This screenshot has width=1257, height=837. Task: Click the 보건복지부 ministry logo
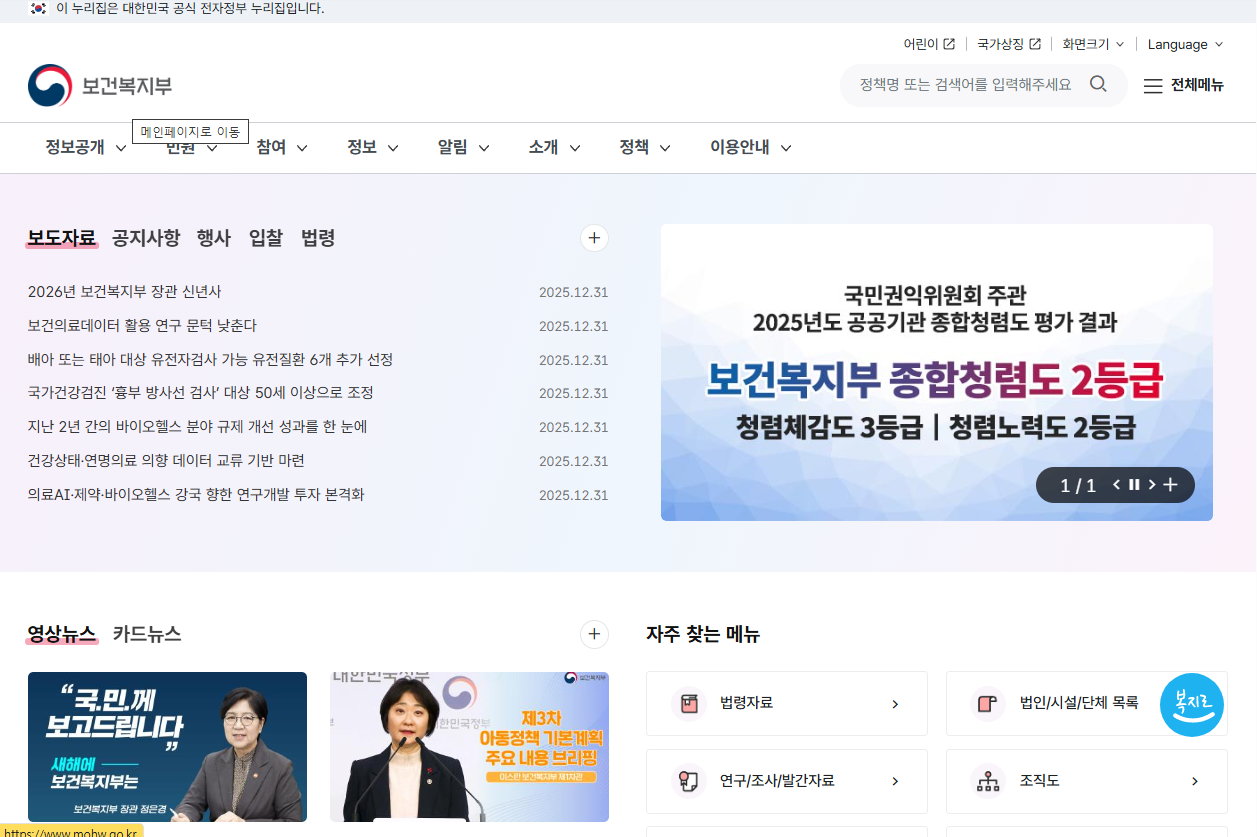coord(98,86)
